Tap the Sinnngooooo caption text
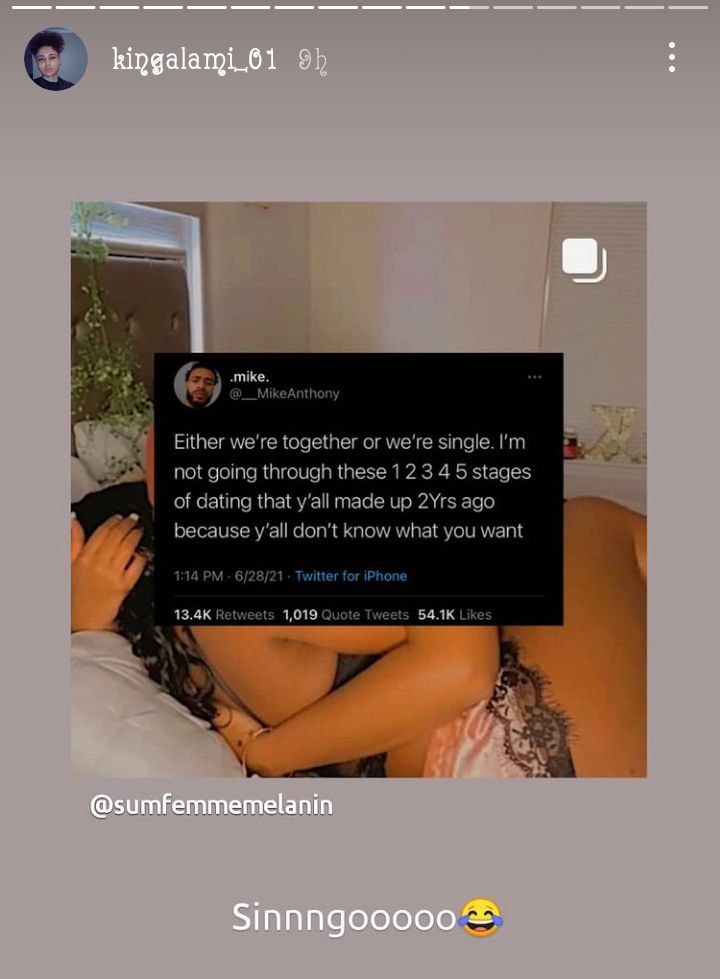The image size is (720, 979). 344,917
